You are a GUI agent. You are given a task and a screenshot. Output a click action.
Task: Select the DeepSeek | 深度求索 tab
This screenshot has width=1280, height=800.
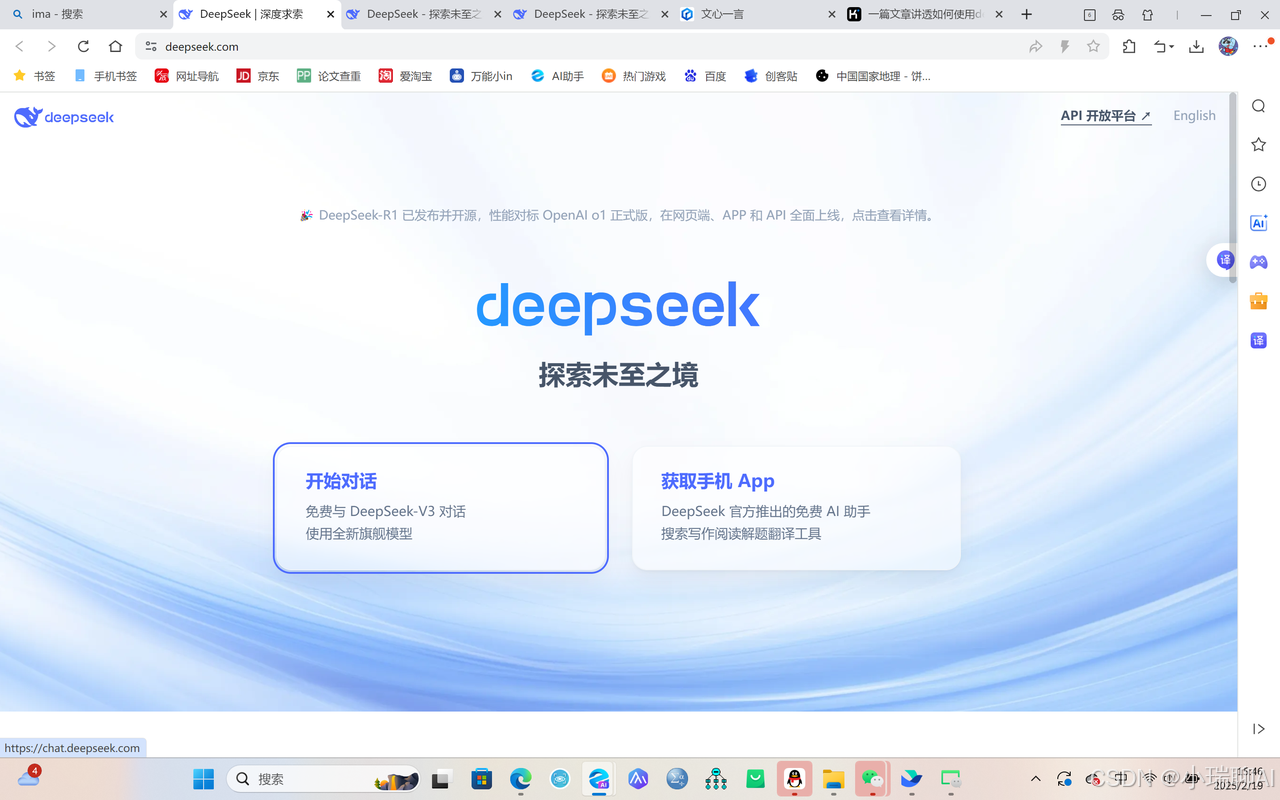[256, 14]
